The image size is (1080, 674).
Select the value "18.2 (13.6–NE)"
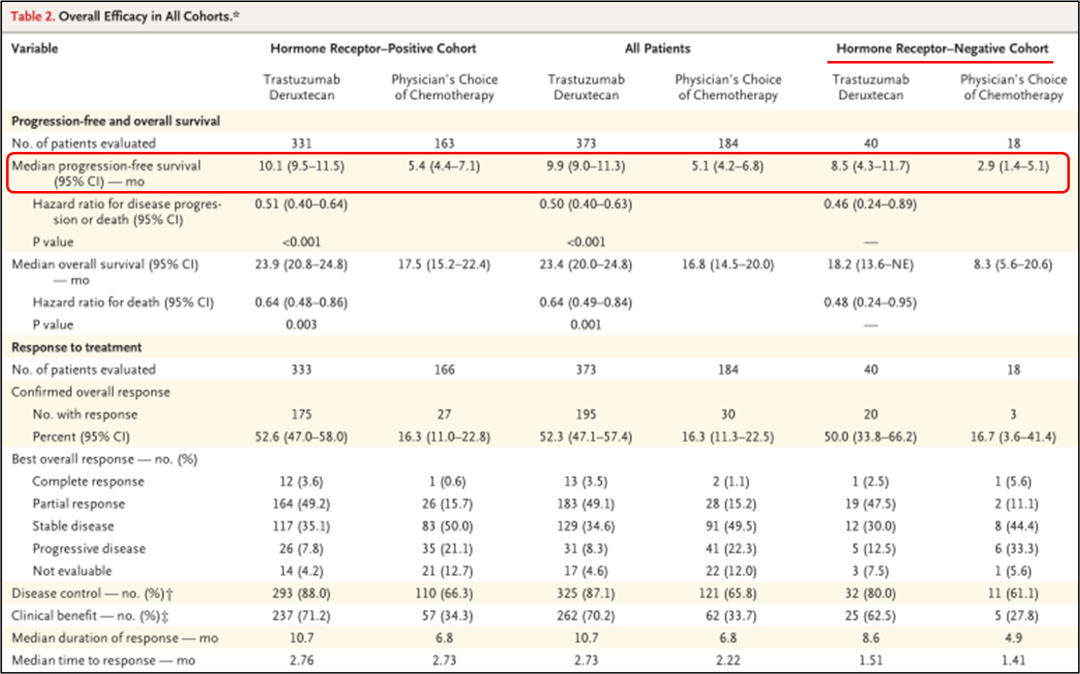(x=871, y=264)
